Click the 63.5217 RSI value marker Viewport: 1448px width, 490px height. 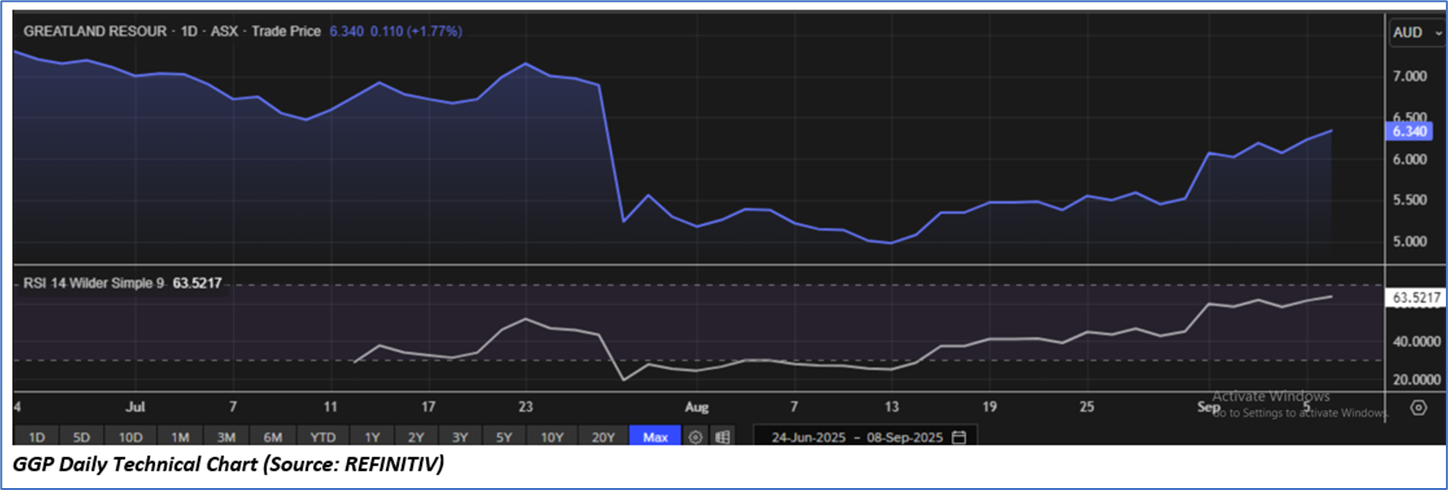[x=1415, y=298]
